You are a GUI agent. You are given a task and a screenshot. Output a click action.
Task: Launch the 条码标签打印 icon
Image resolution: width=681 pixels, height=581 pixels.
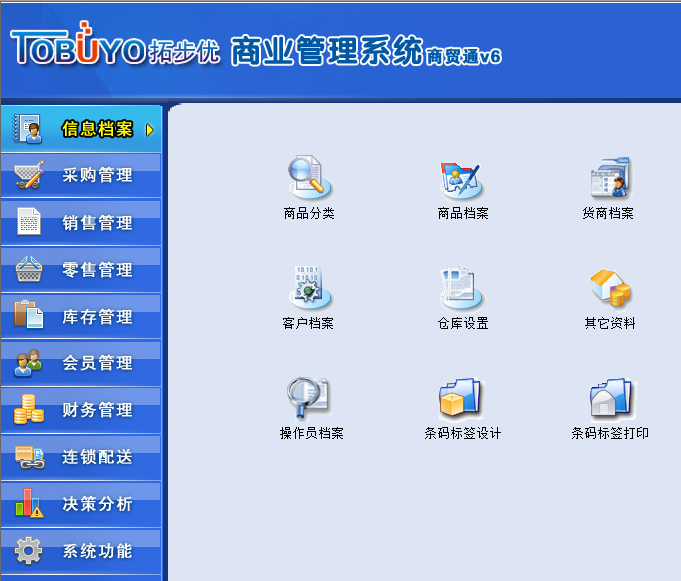coord(609,399)
